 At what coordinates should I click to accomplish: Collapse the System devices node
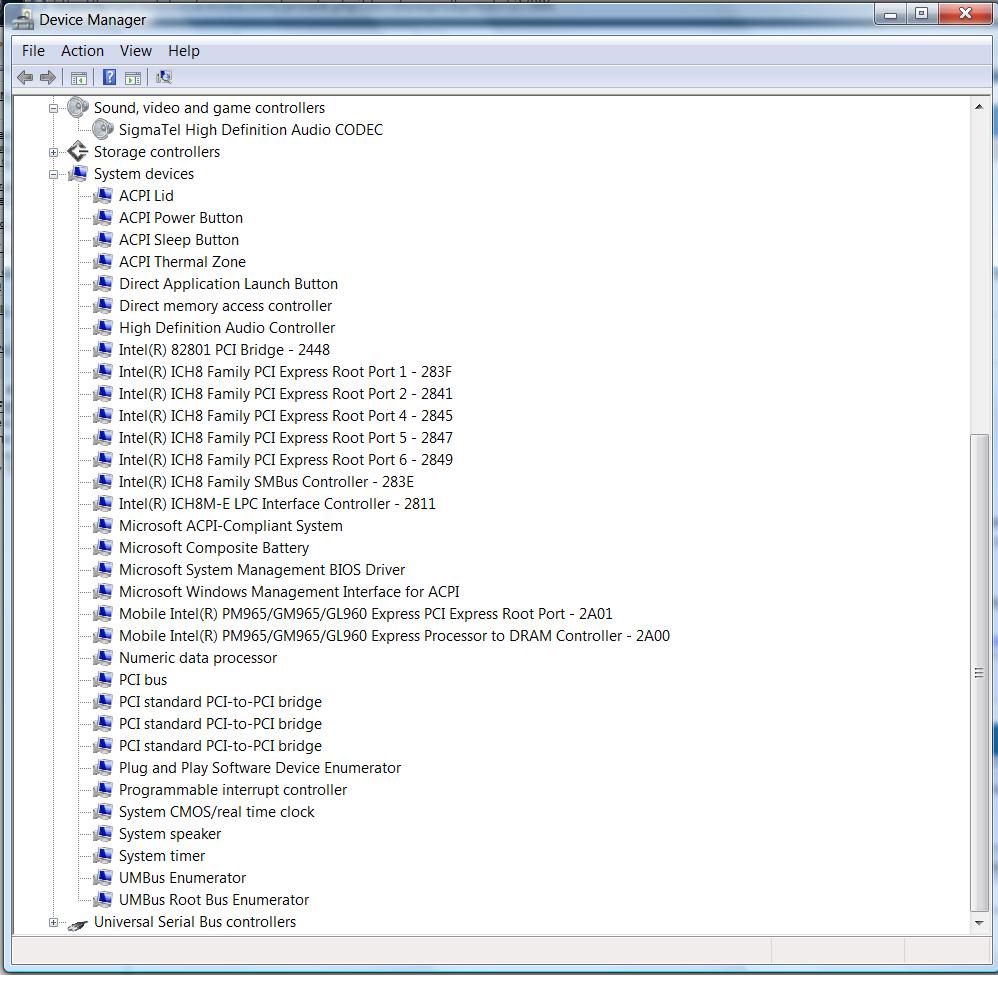54,174
